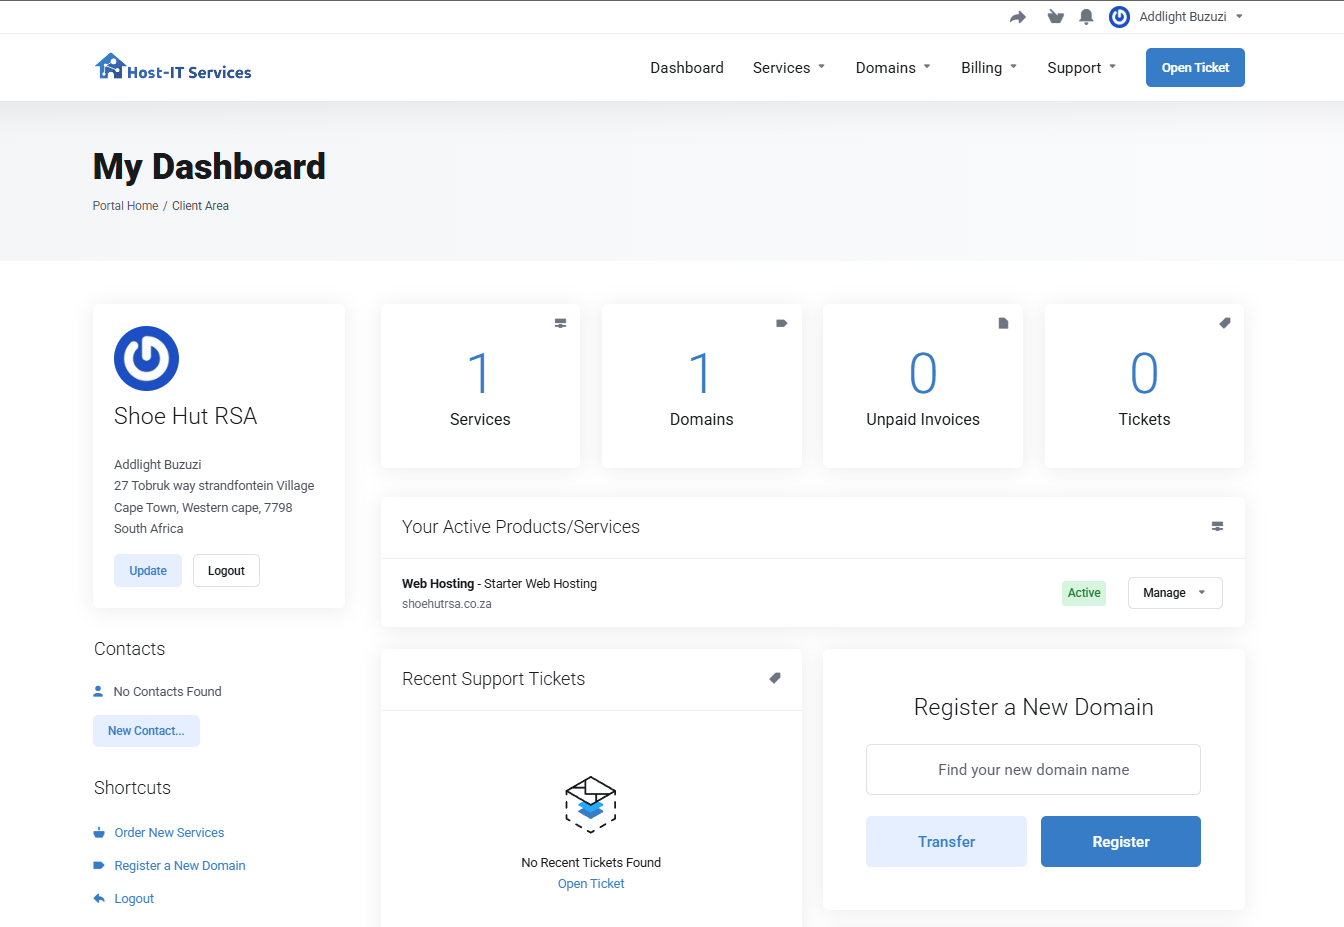
Task: Click the invoice icon on Unpaid Invoices card
Action: click(x=1003, y=323)
